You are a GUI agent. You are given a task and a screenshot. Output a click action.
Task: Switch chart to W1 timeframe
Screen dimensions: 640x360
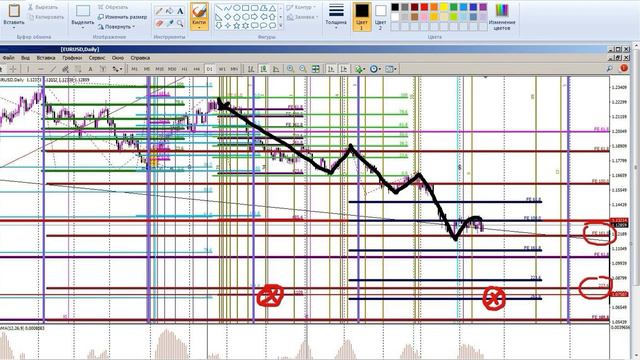click(222, 69)
